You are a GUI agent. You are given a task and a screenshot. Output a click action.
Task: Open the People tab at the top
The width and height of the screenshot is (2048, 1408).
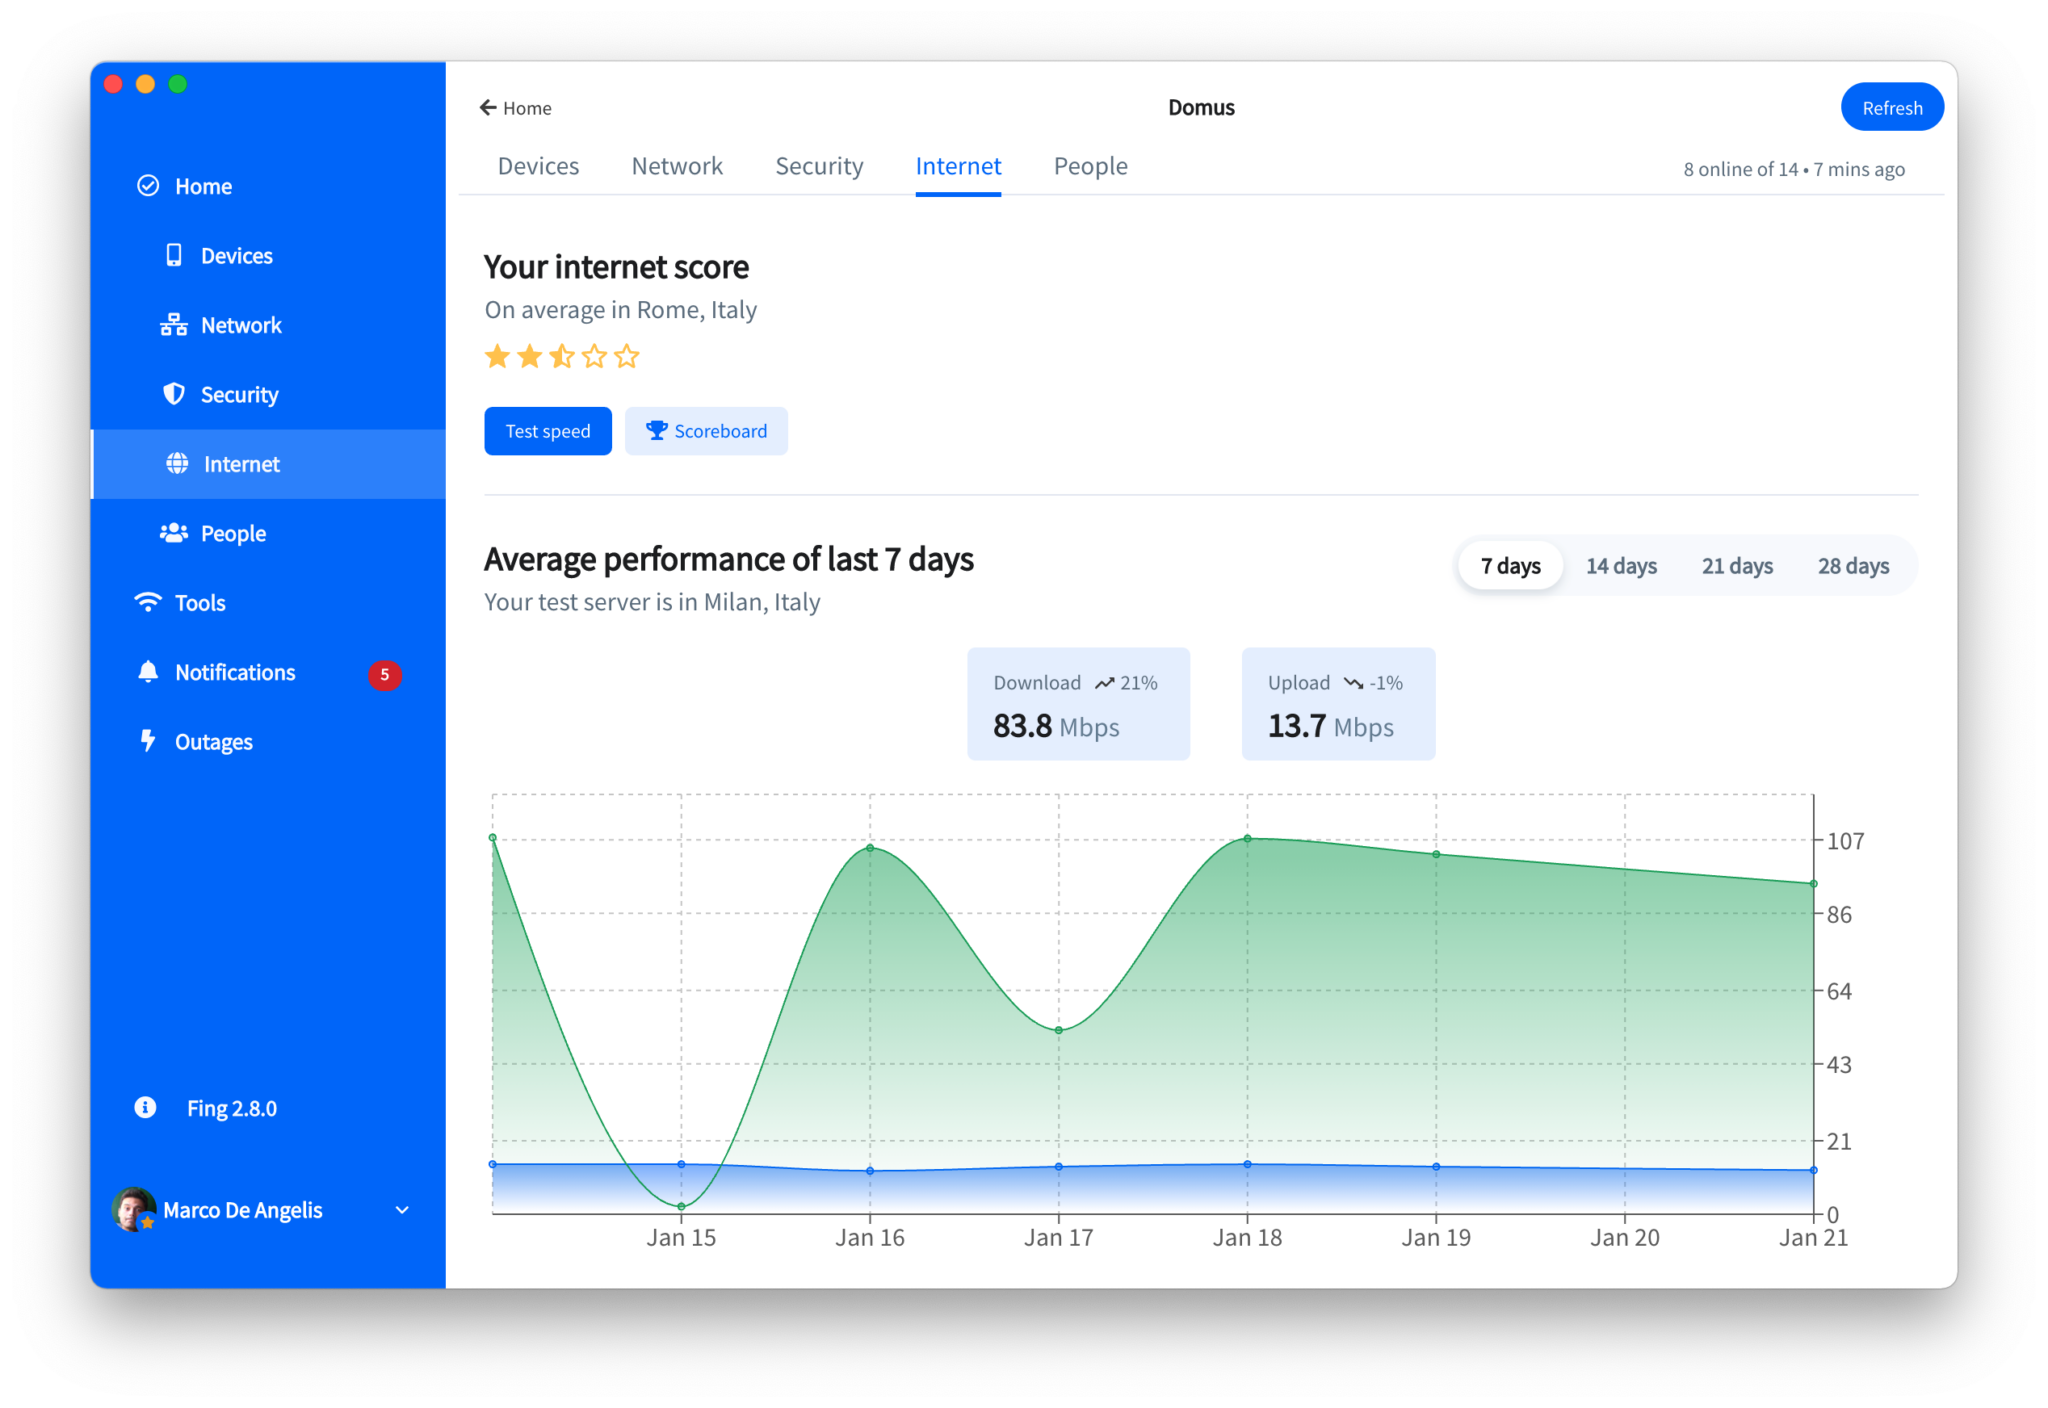tap(1090, 166)
